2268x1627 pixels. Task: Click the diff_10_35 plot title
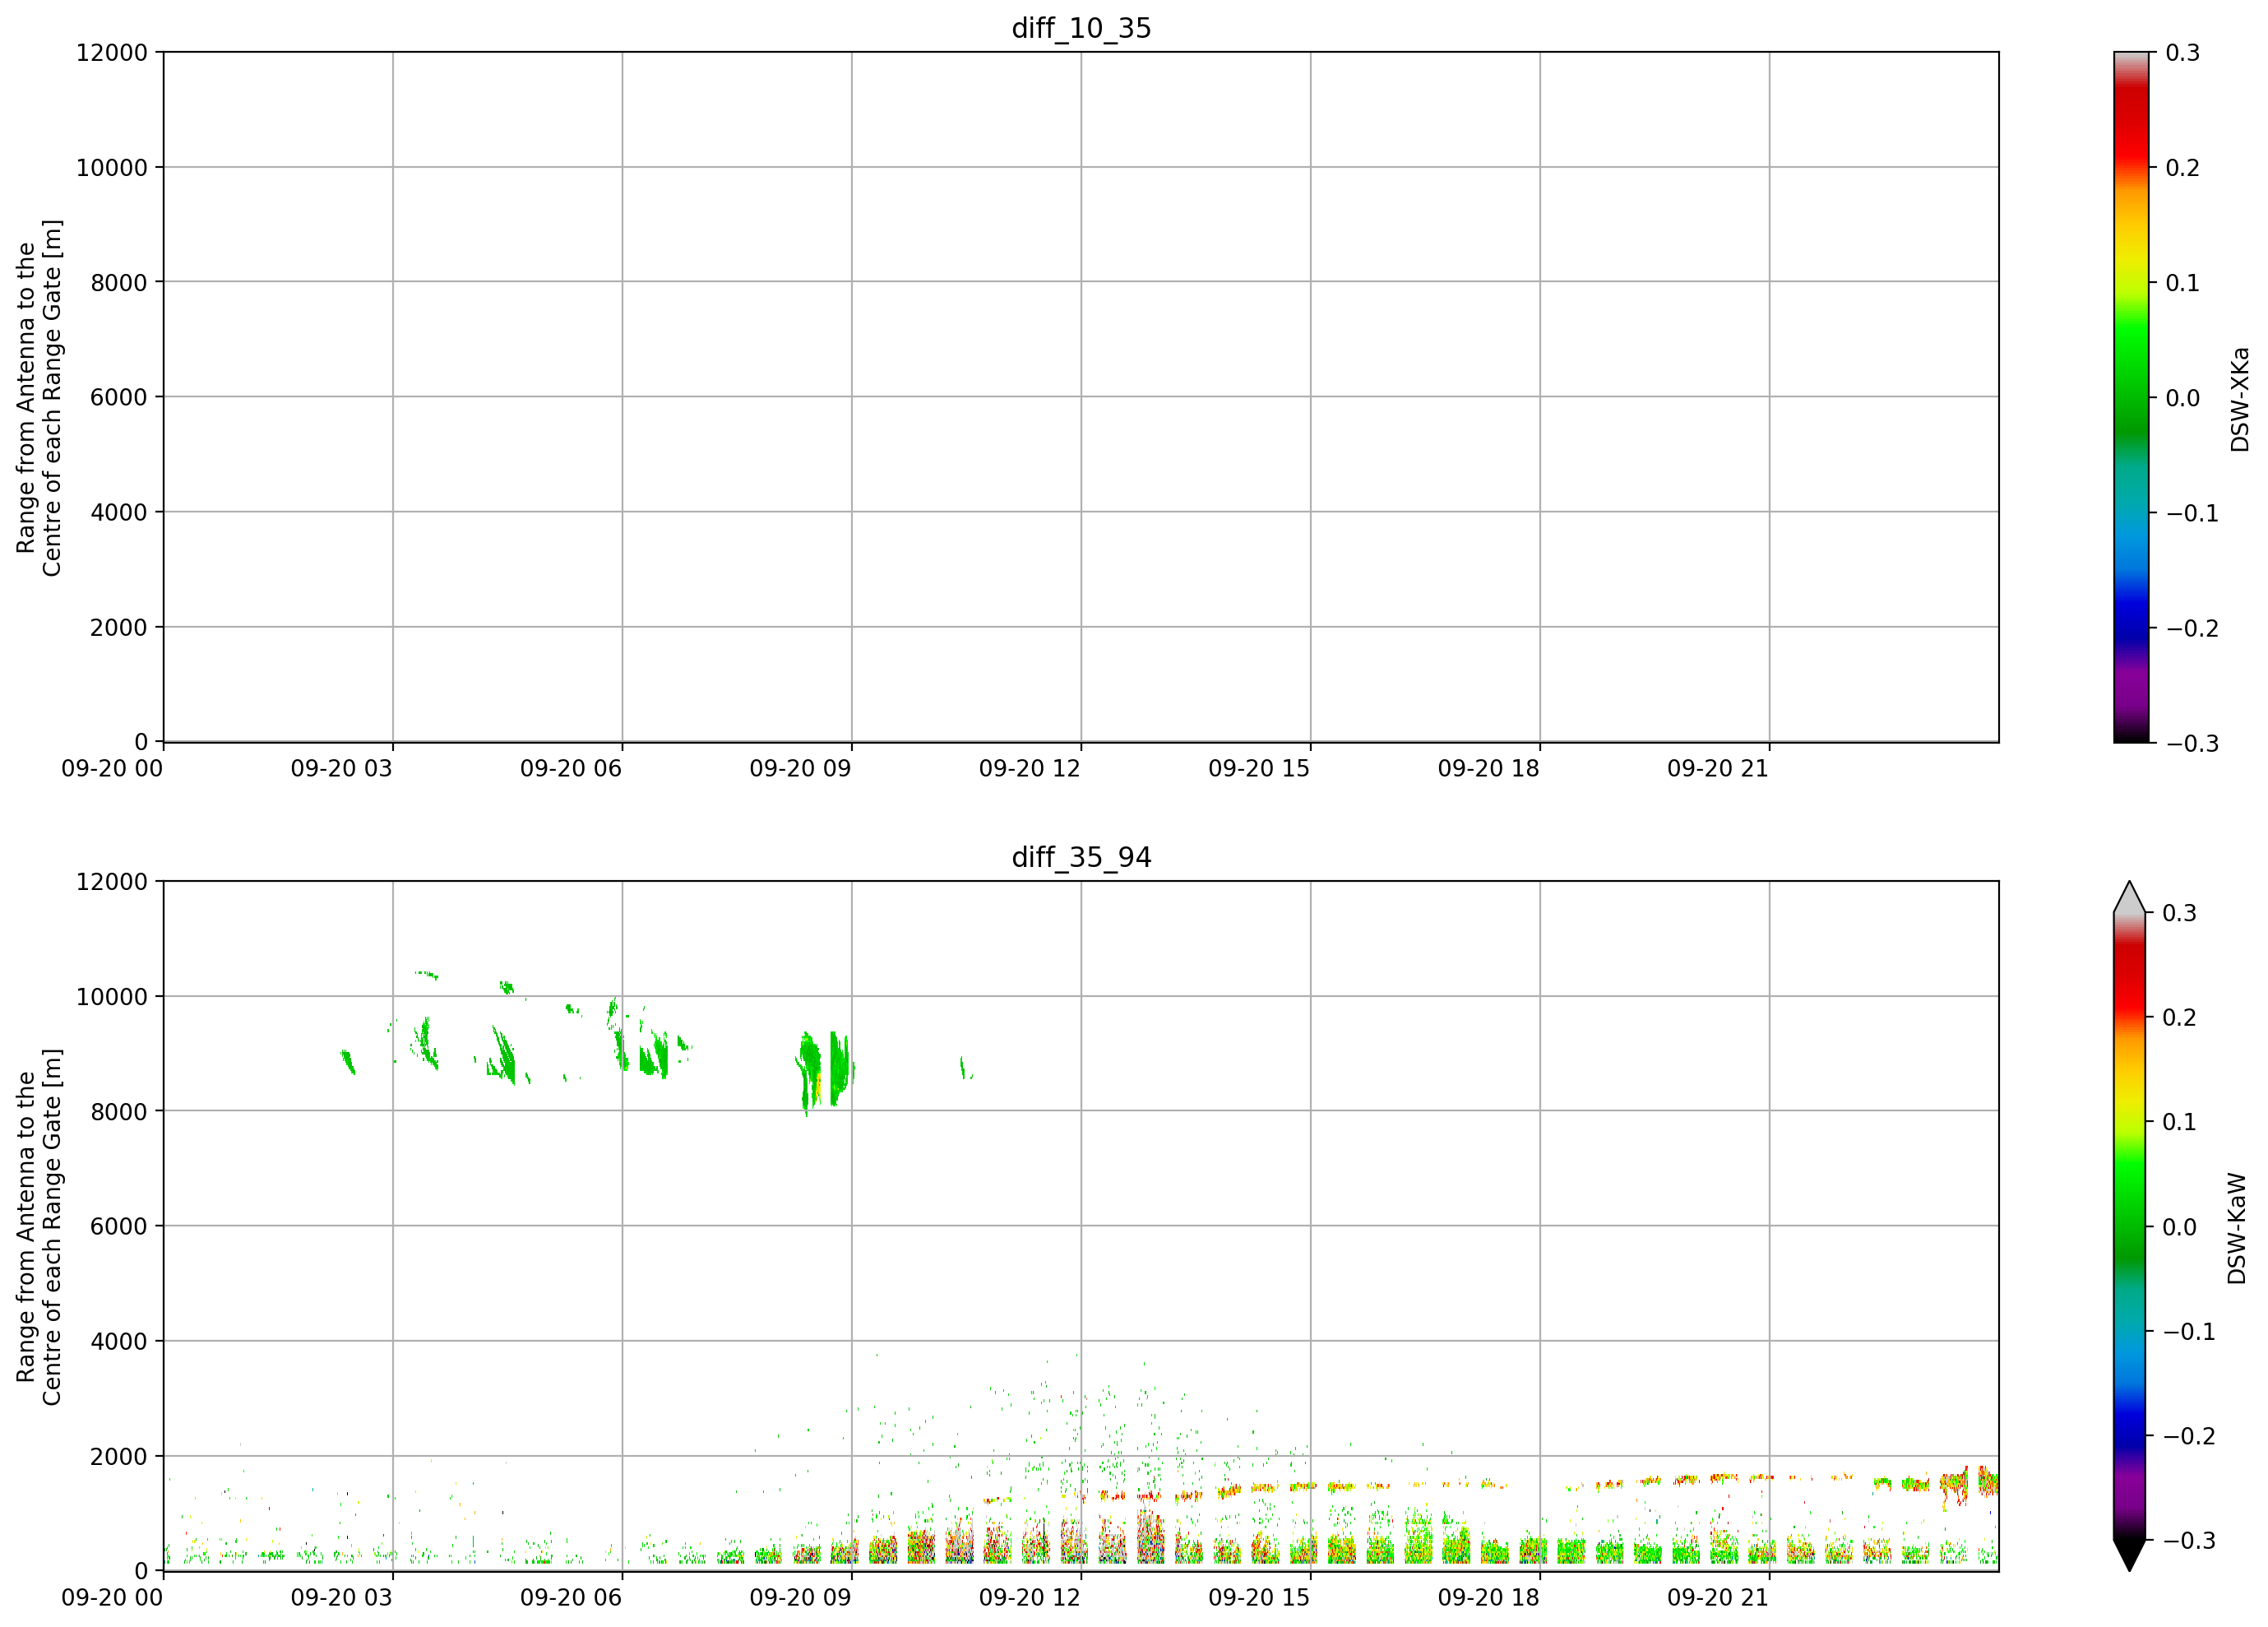click(x=1081, y=28)
